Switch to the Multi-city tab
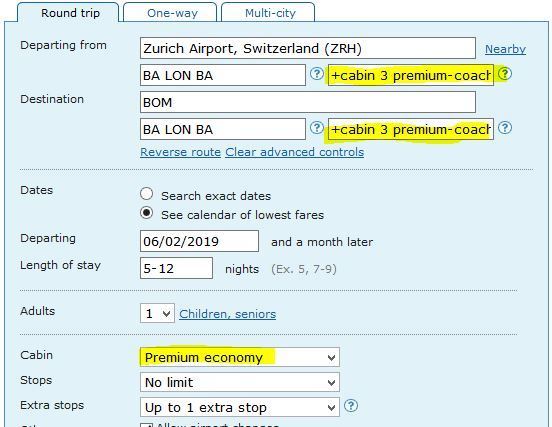 click(270, 13)
